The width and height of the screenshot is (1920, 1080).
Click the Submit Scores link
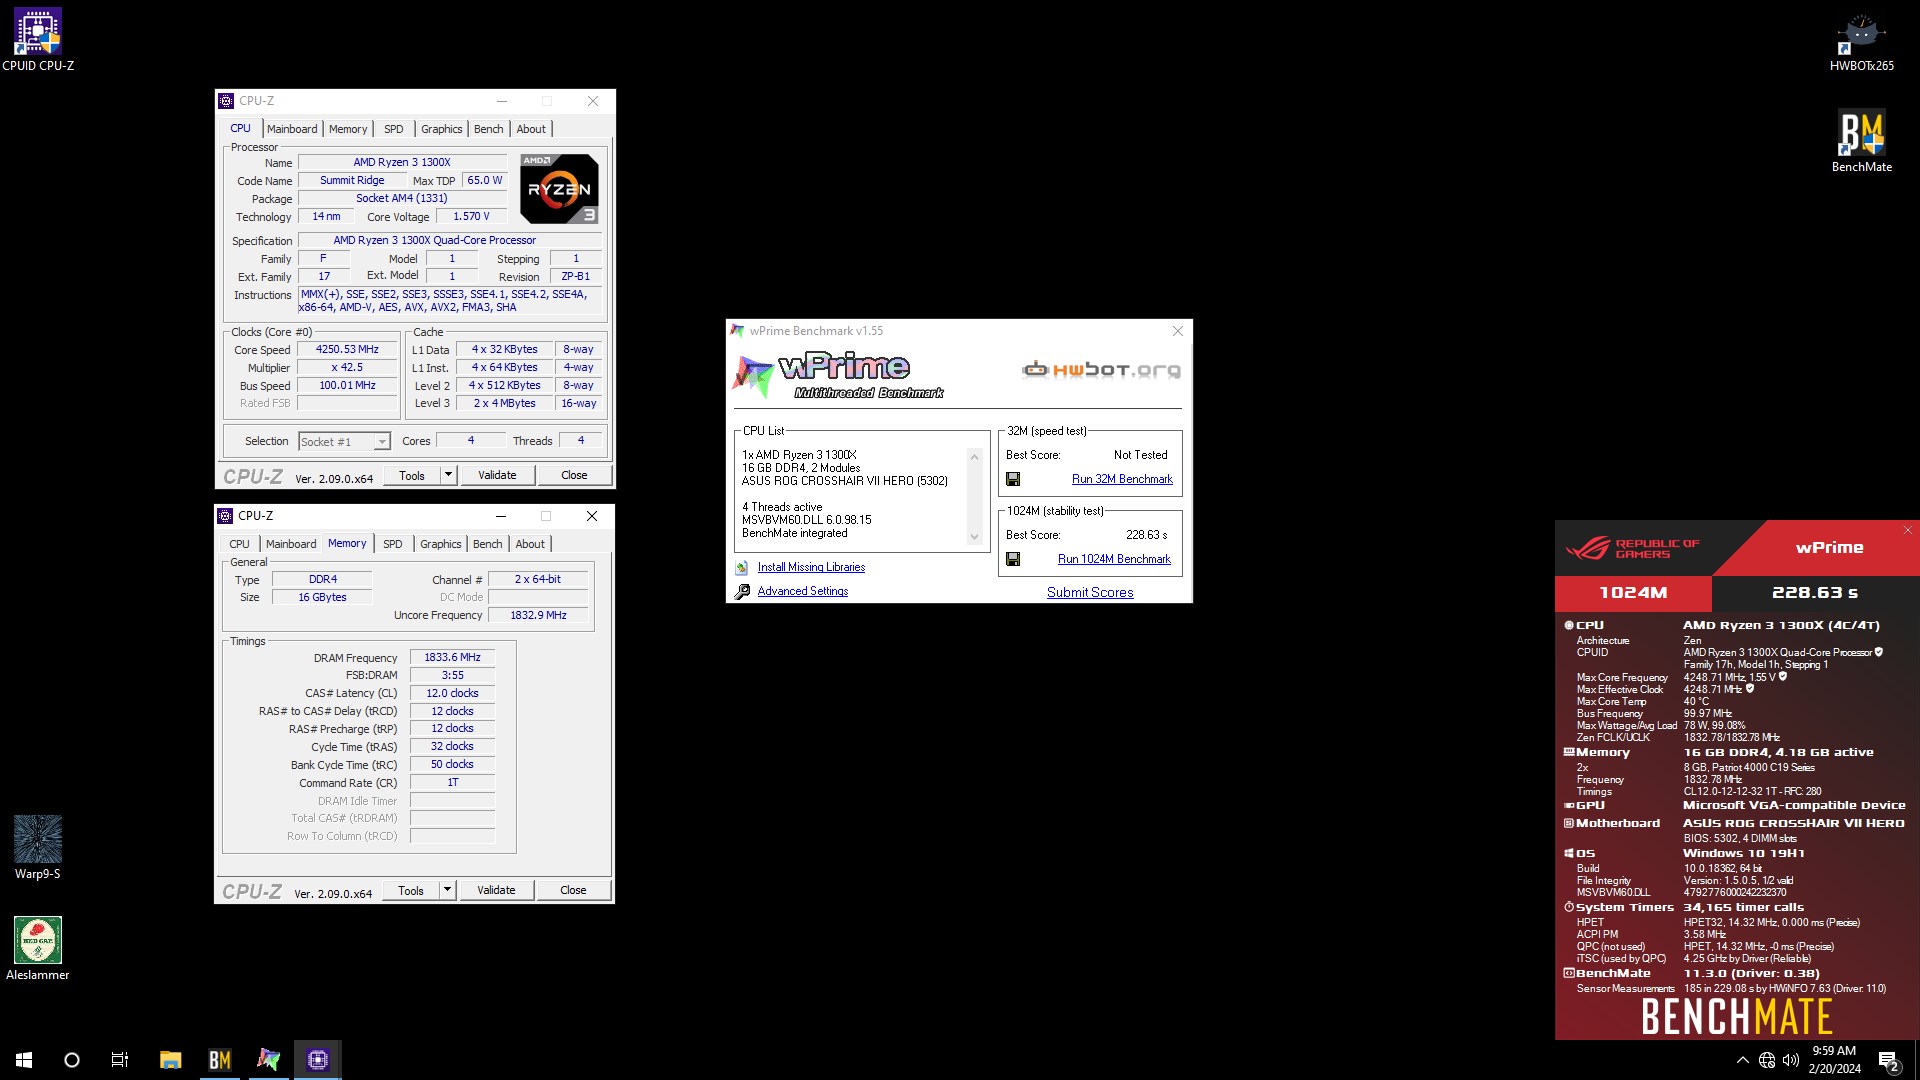(1090, 593)
